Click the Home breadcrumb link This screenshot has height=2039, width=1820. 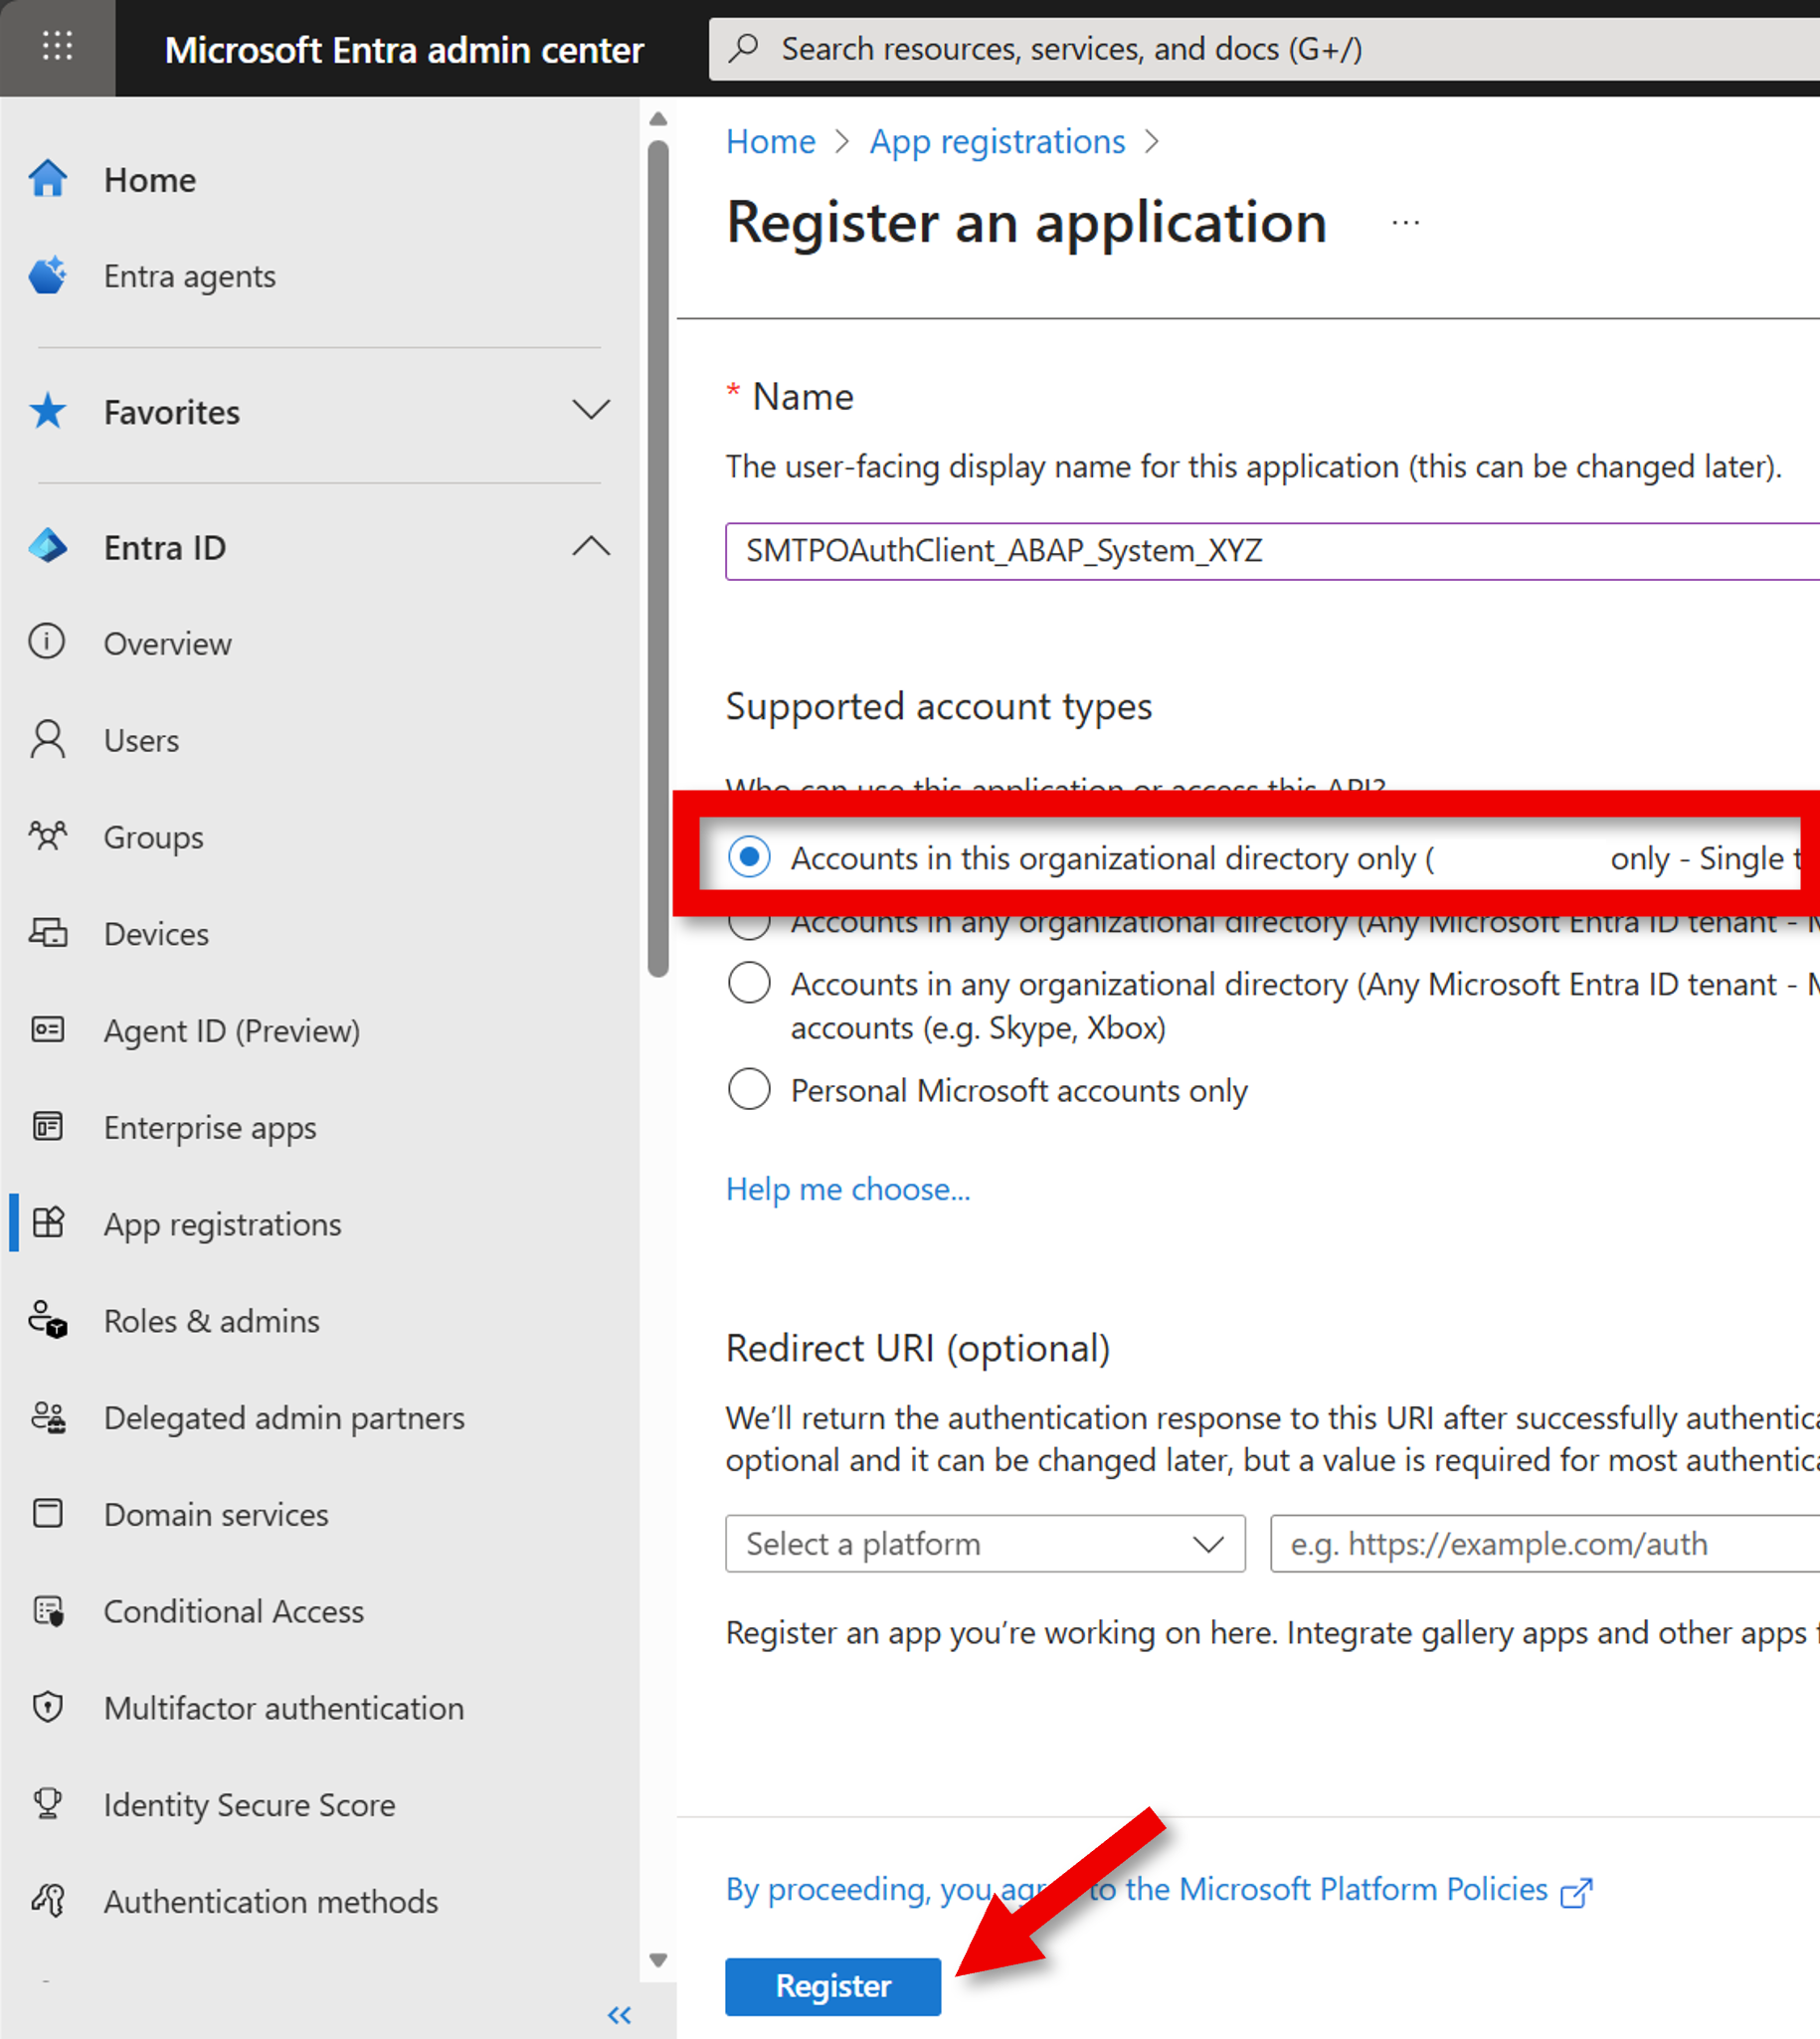coord(771,142)
